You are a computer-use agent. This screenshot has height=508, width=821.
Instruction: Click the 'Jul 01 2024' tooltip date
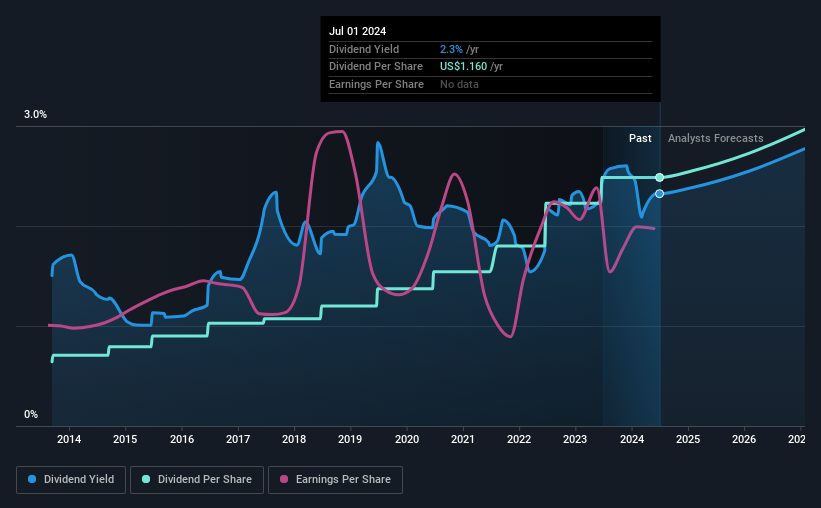pos(357,31)
